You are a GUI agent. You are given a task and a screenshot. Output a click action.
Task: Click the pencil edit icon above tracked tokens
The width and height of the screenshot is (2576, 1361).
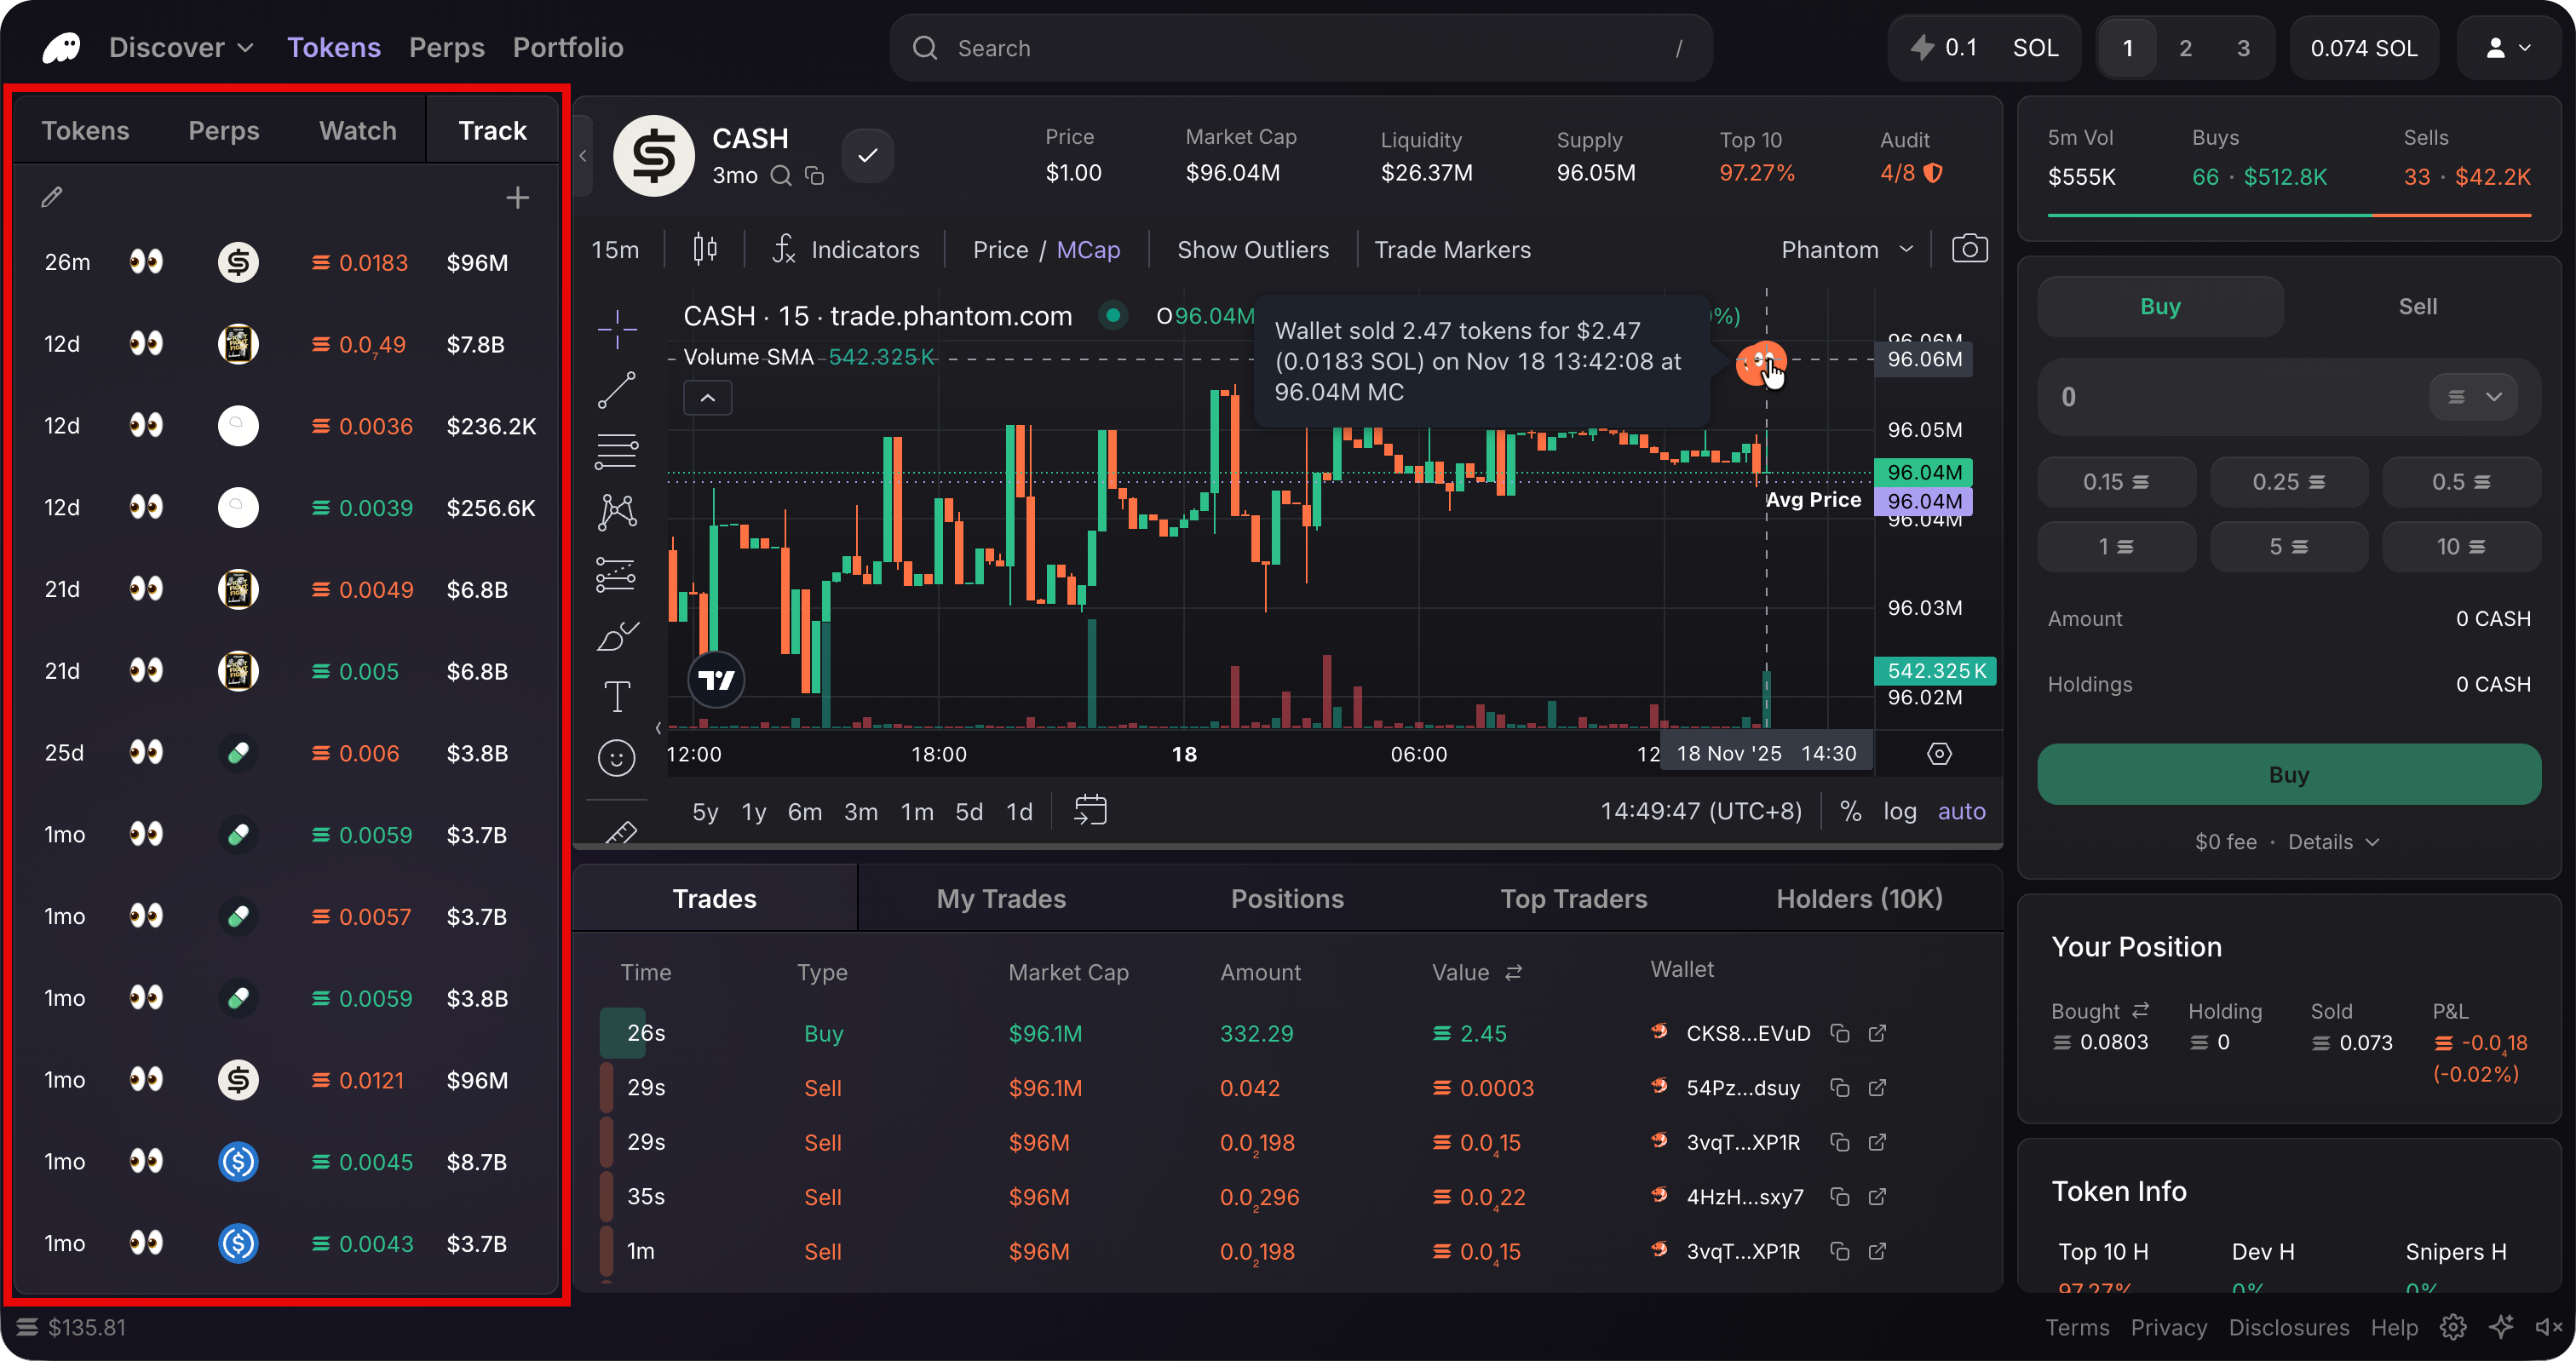coord(52,197)
